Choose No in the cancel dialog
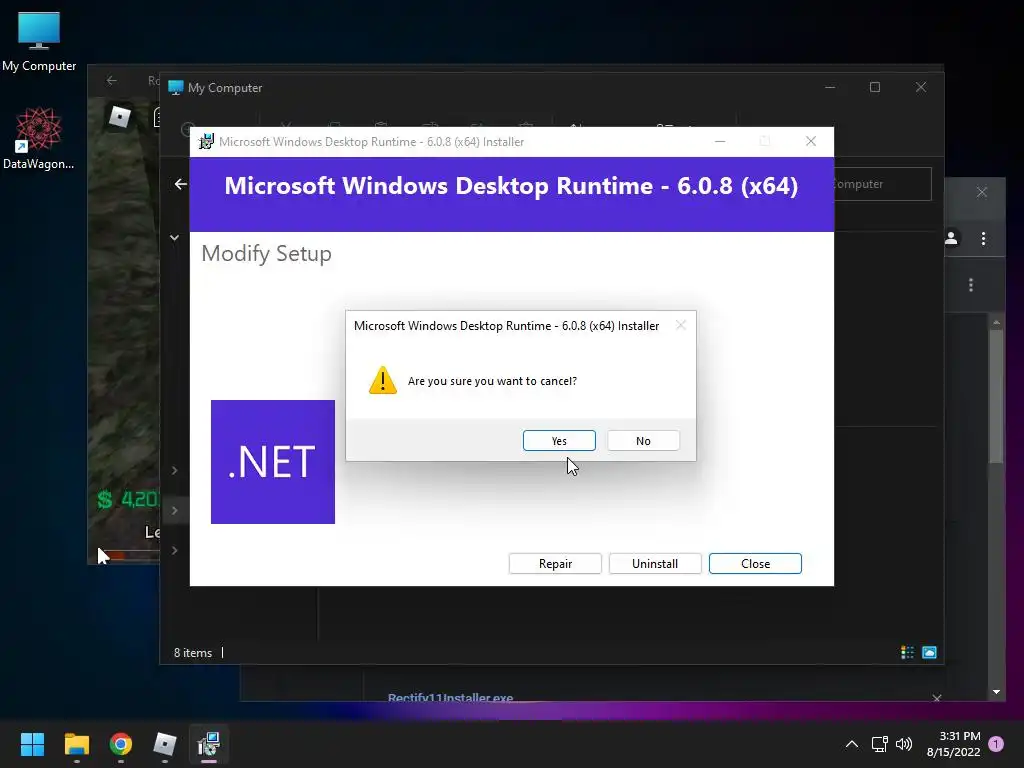This screenshot has height=768, width=1024. [643, 441]
